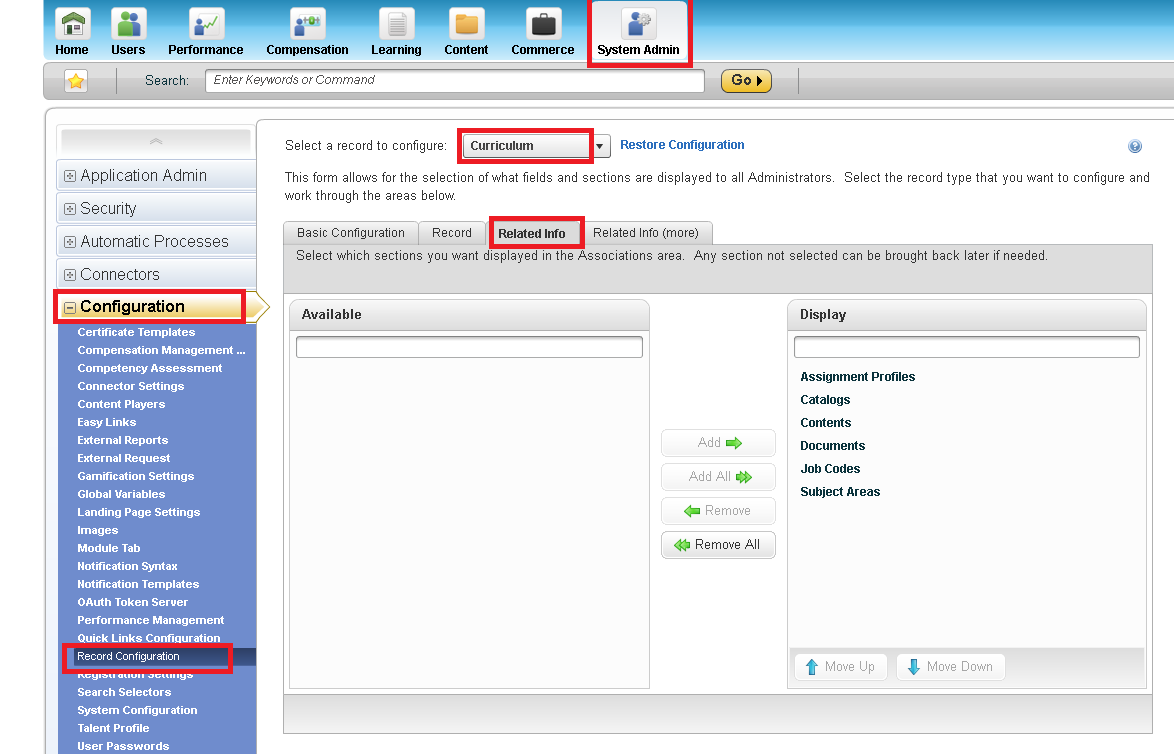Expand the Application Admin section
1174x754 pixels.
tap(70, 176)
